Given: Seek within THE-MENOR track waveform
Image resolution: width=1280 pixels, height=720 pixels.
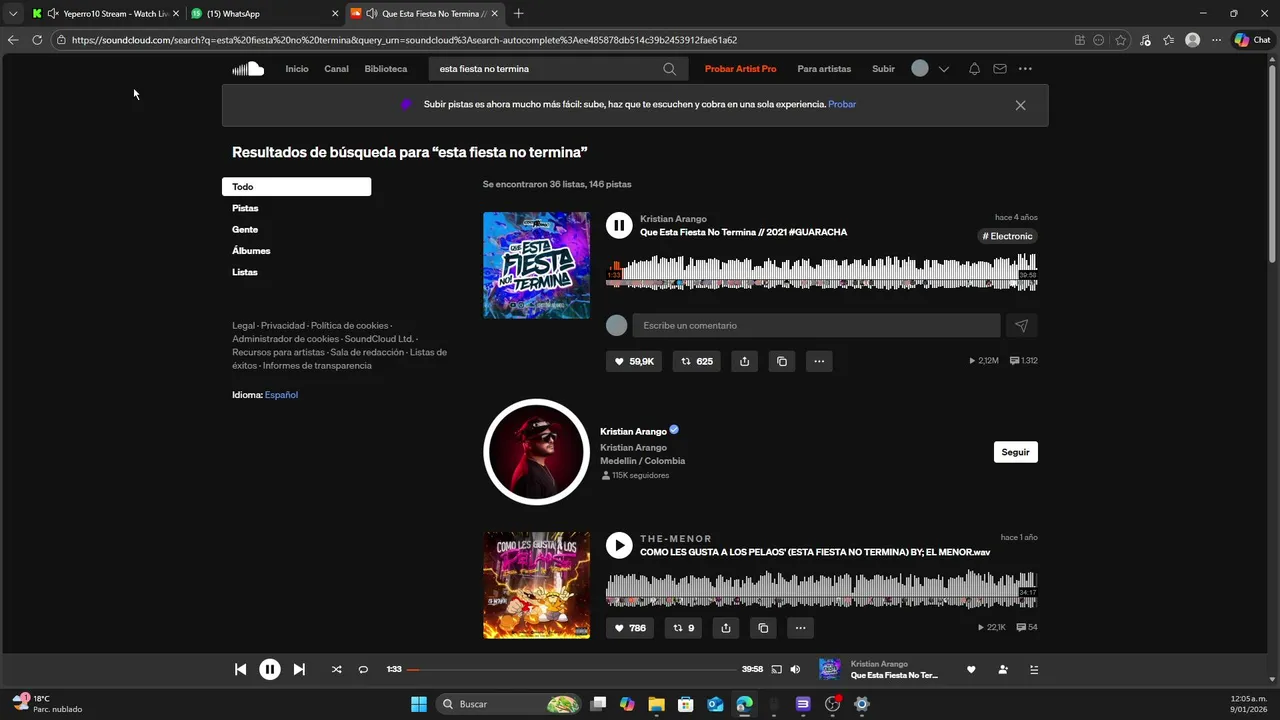Looking at the screenshot, I should 821,588.
